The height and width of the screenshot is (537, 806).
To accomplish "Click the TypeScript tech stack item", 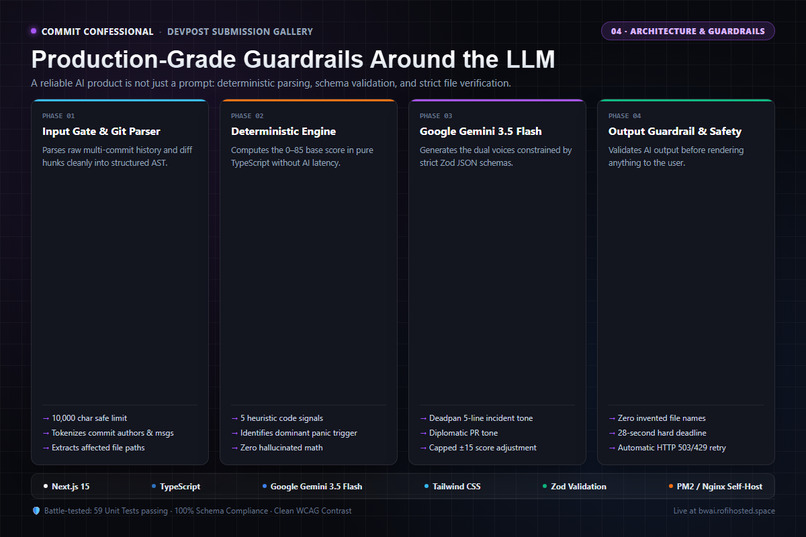I will (176, 487).
